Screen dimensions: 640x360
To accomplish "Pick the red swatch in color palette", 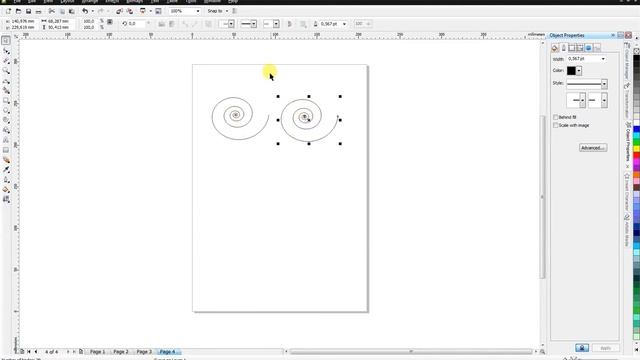I will click(x=636, y=156).
